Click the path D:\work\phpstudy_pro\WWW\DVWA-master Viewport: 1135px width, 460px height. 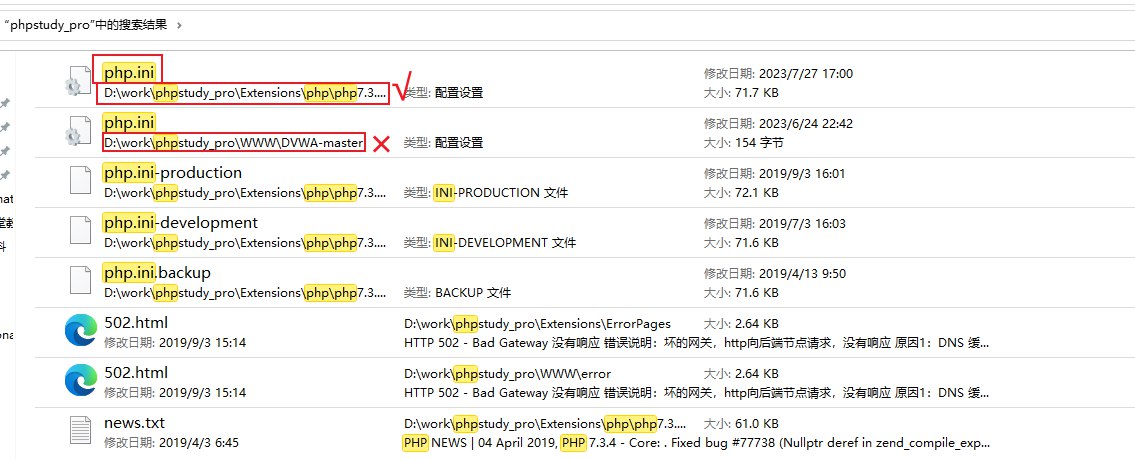233,143
